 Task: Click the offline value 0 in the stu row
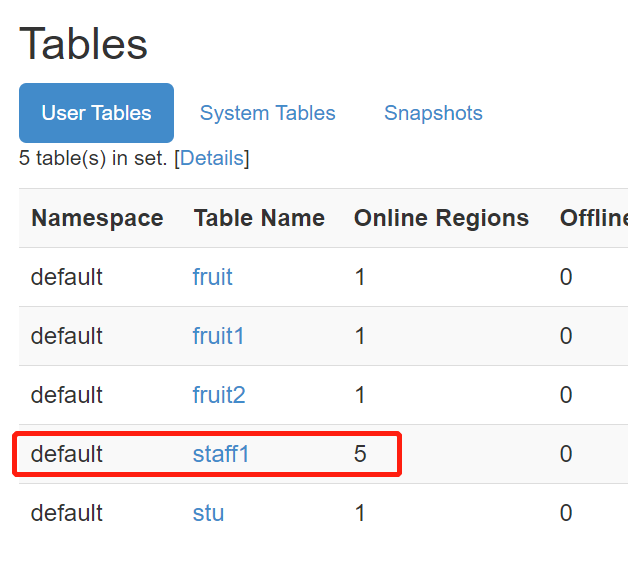(566, 513)
